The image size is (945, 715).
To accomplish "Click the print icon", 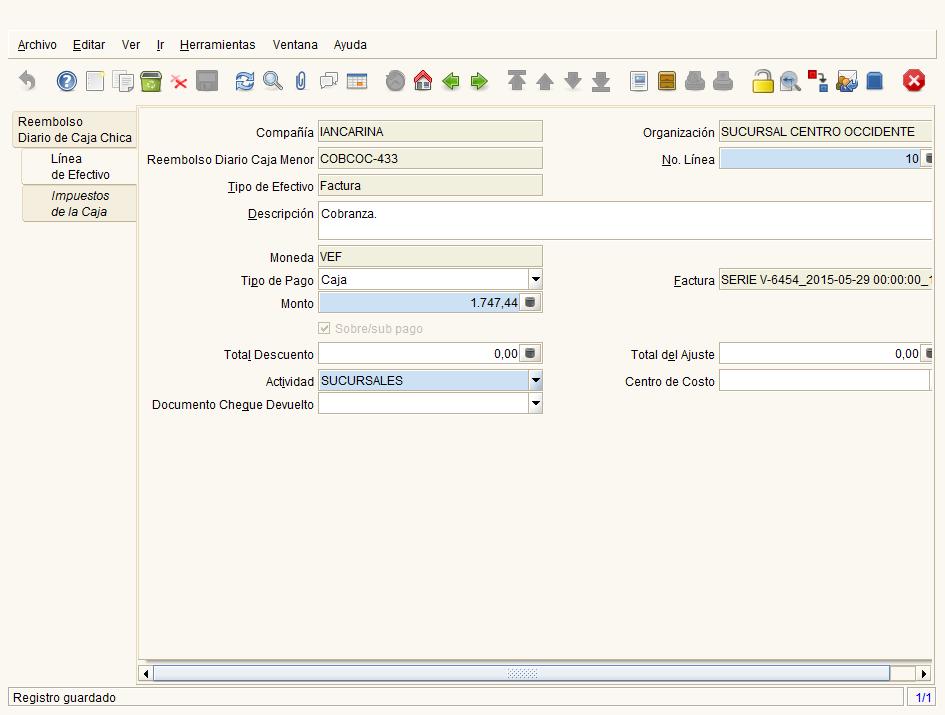I will 723,81.
